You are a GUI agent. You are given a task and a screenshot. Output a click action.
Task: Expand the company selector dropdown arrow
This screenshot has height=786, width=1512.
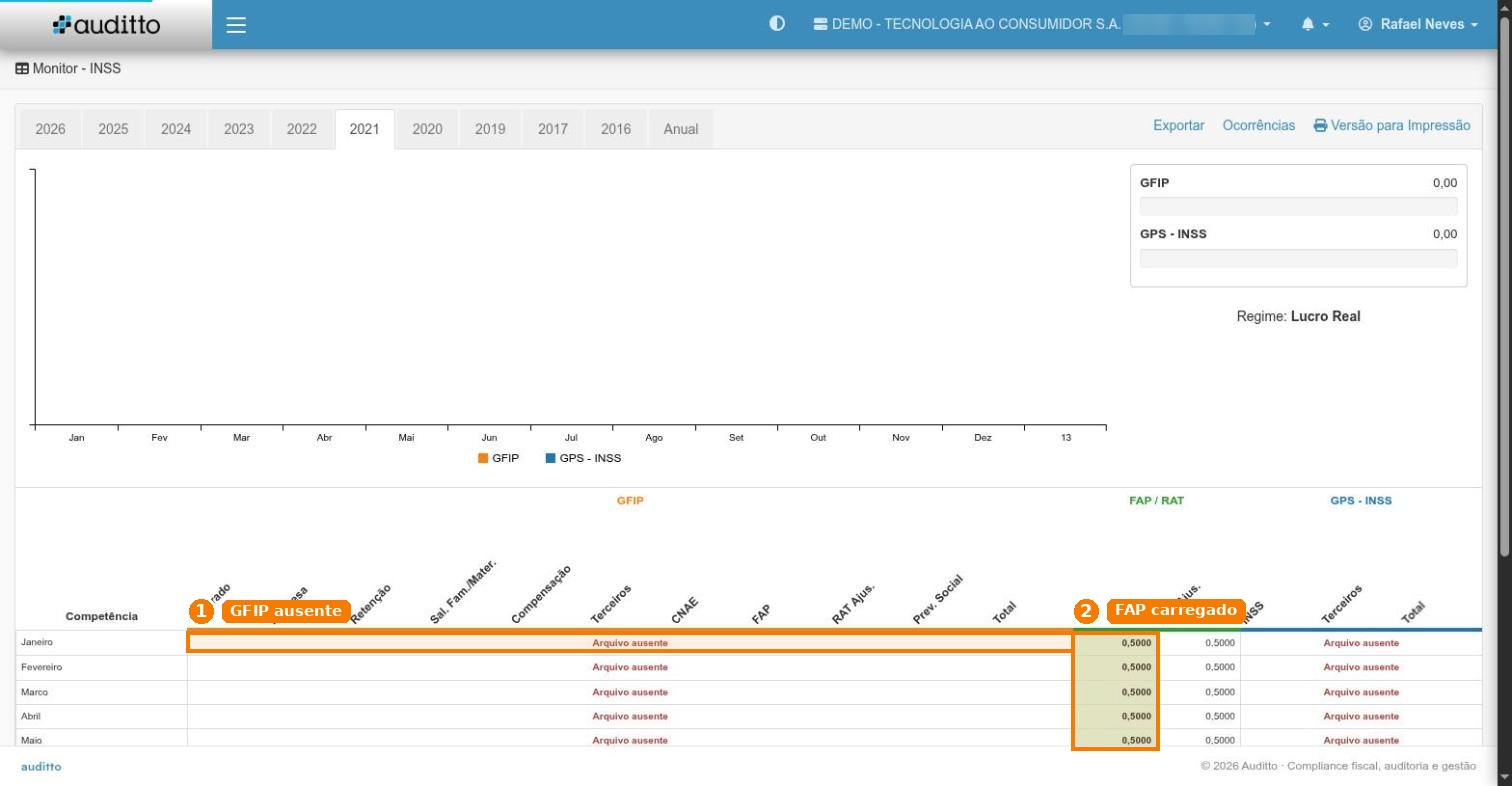[1268, 24]
